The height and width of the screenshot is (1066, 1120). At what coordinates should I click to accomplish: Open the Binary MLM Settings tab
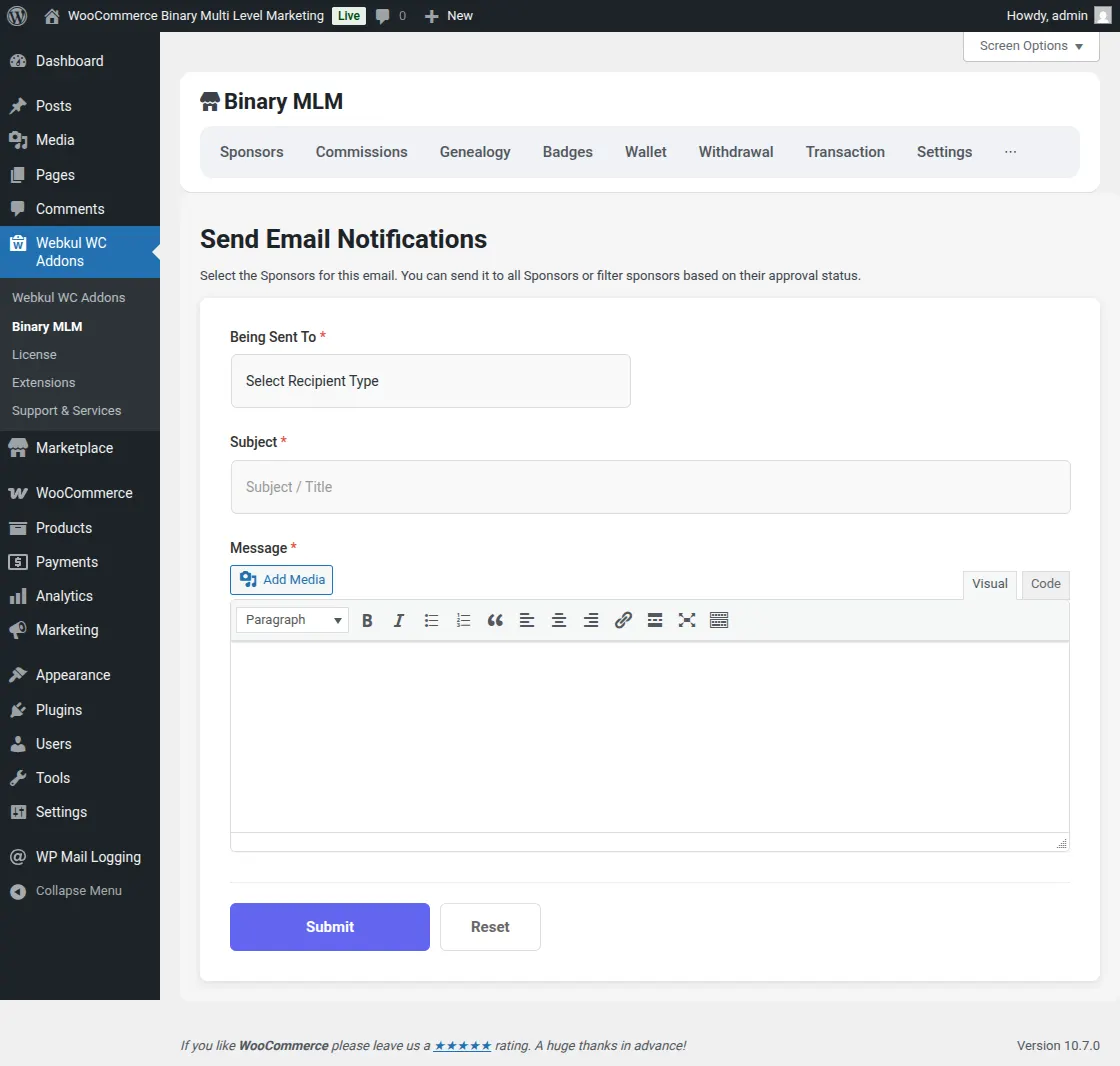pyautogui.click(x=944, y=152)
